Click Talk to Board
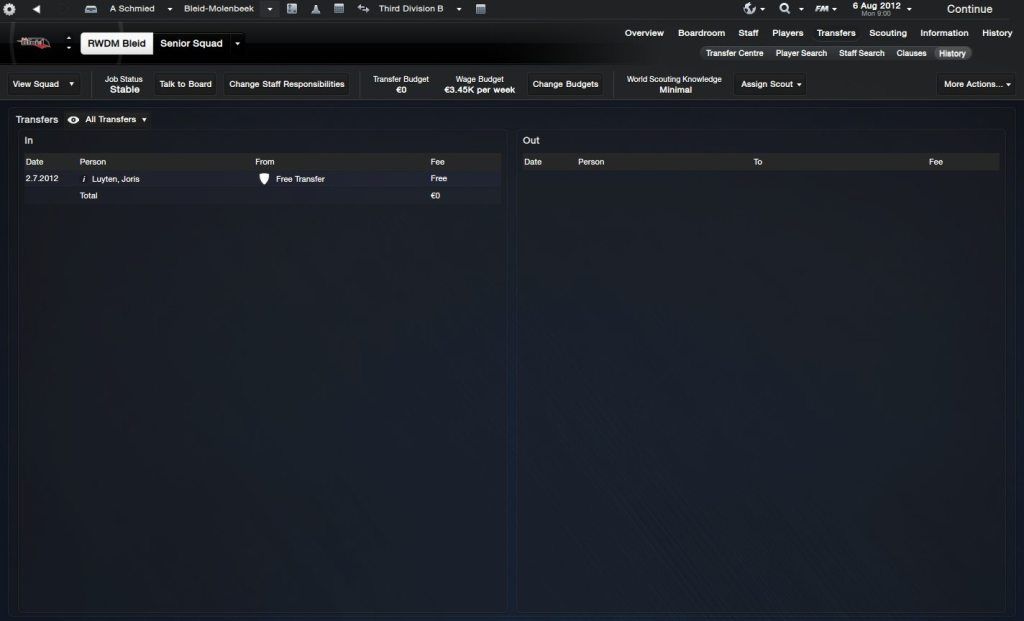The image size is (1024, 621). (x=185, y=84)
